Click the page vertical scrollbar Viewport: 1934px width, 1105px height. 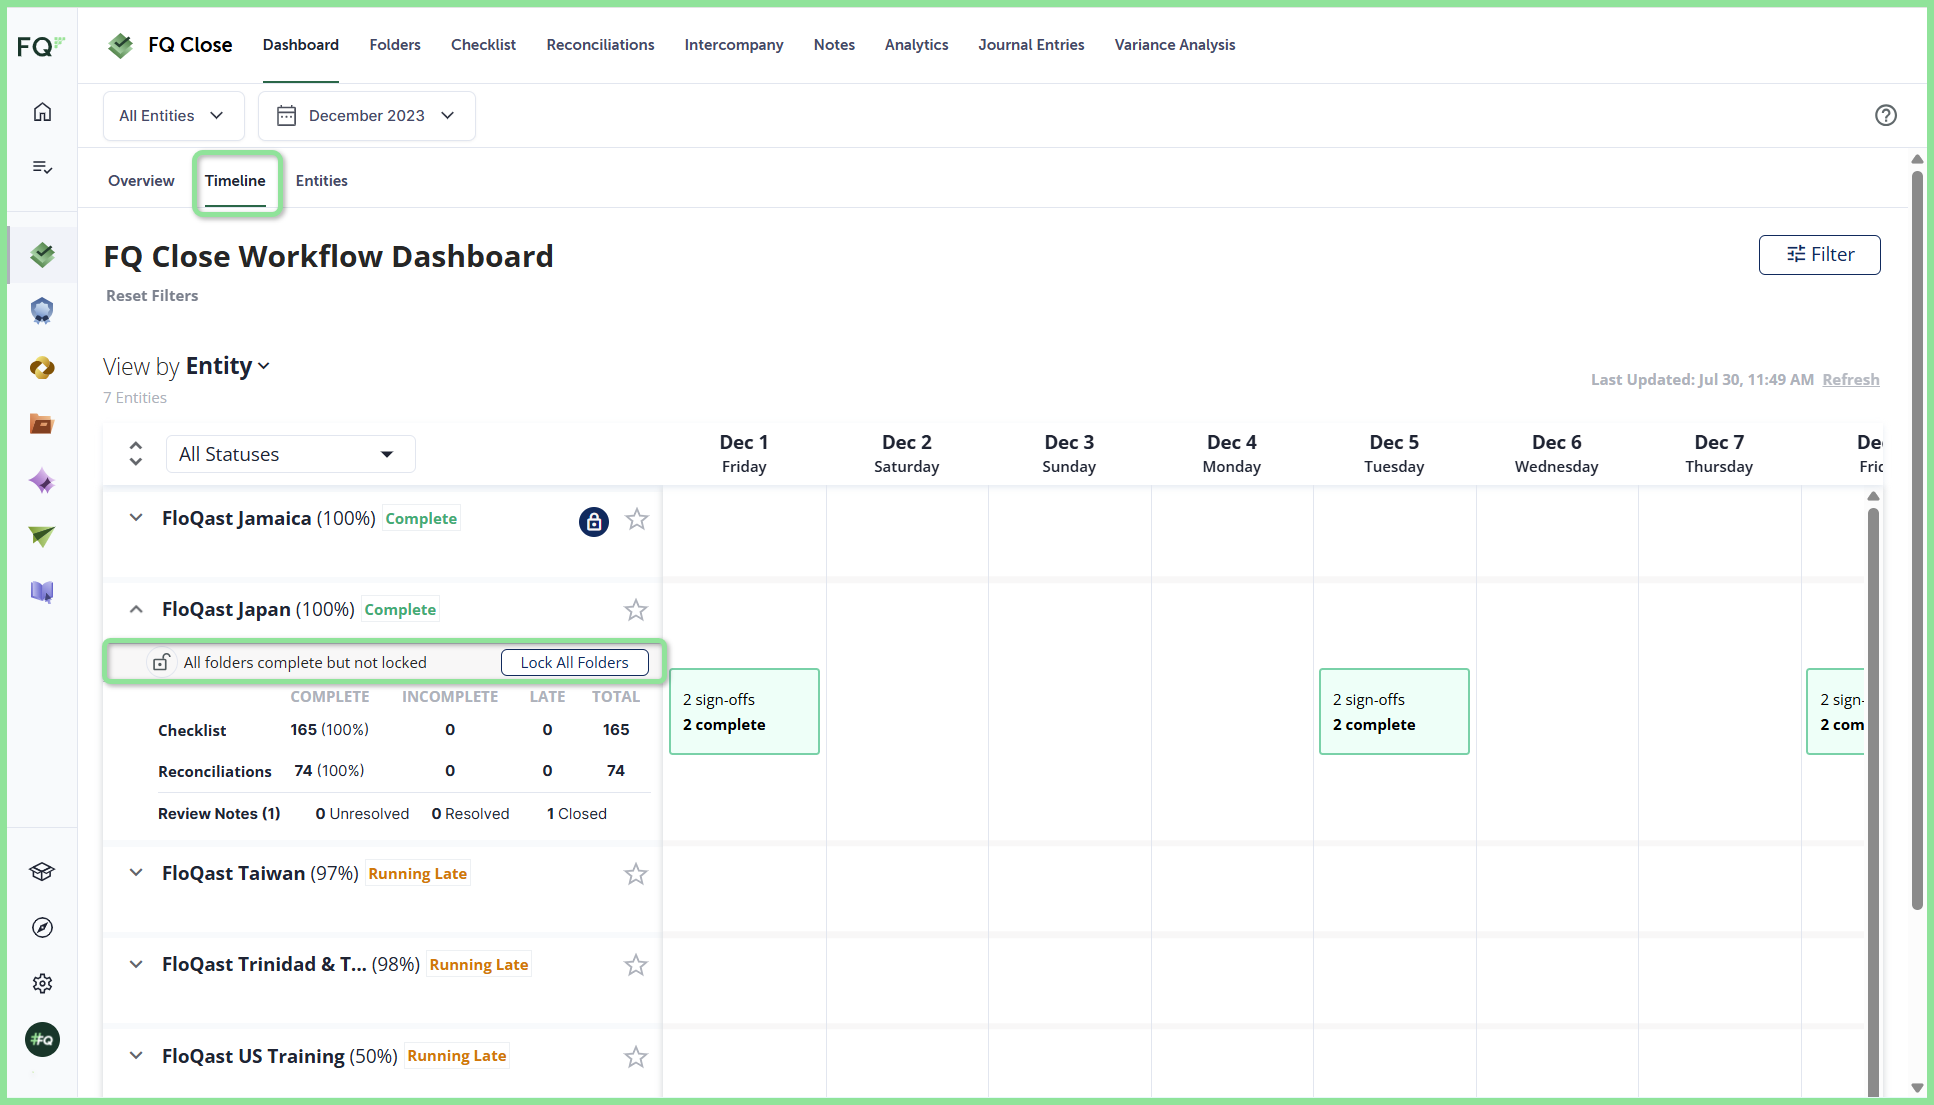tap(1917, 540)
